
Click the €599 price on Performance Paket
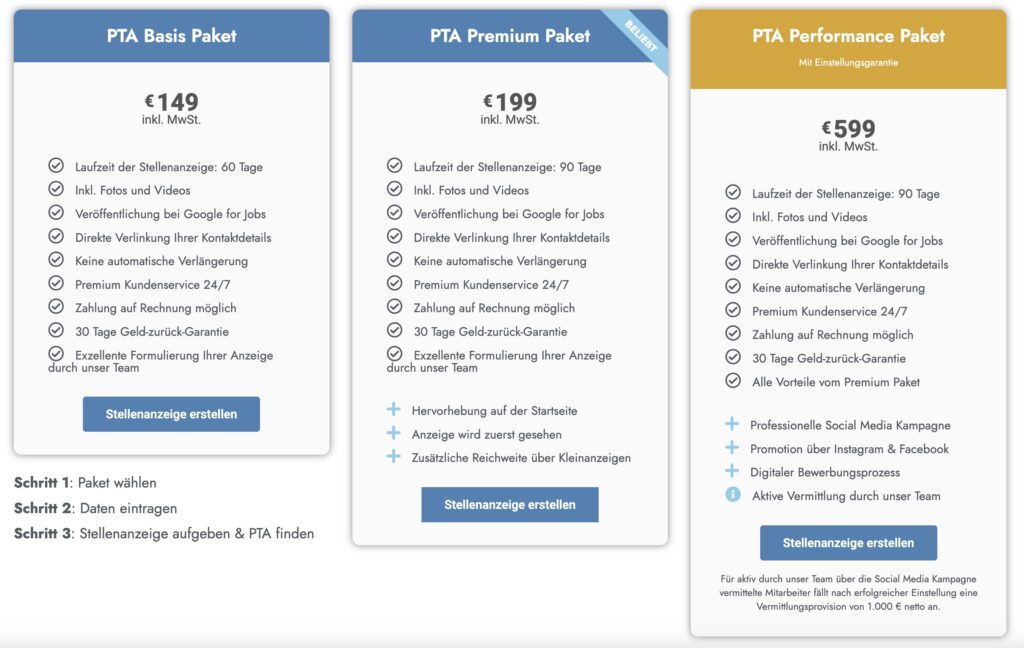click(848, 129)
